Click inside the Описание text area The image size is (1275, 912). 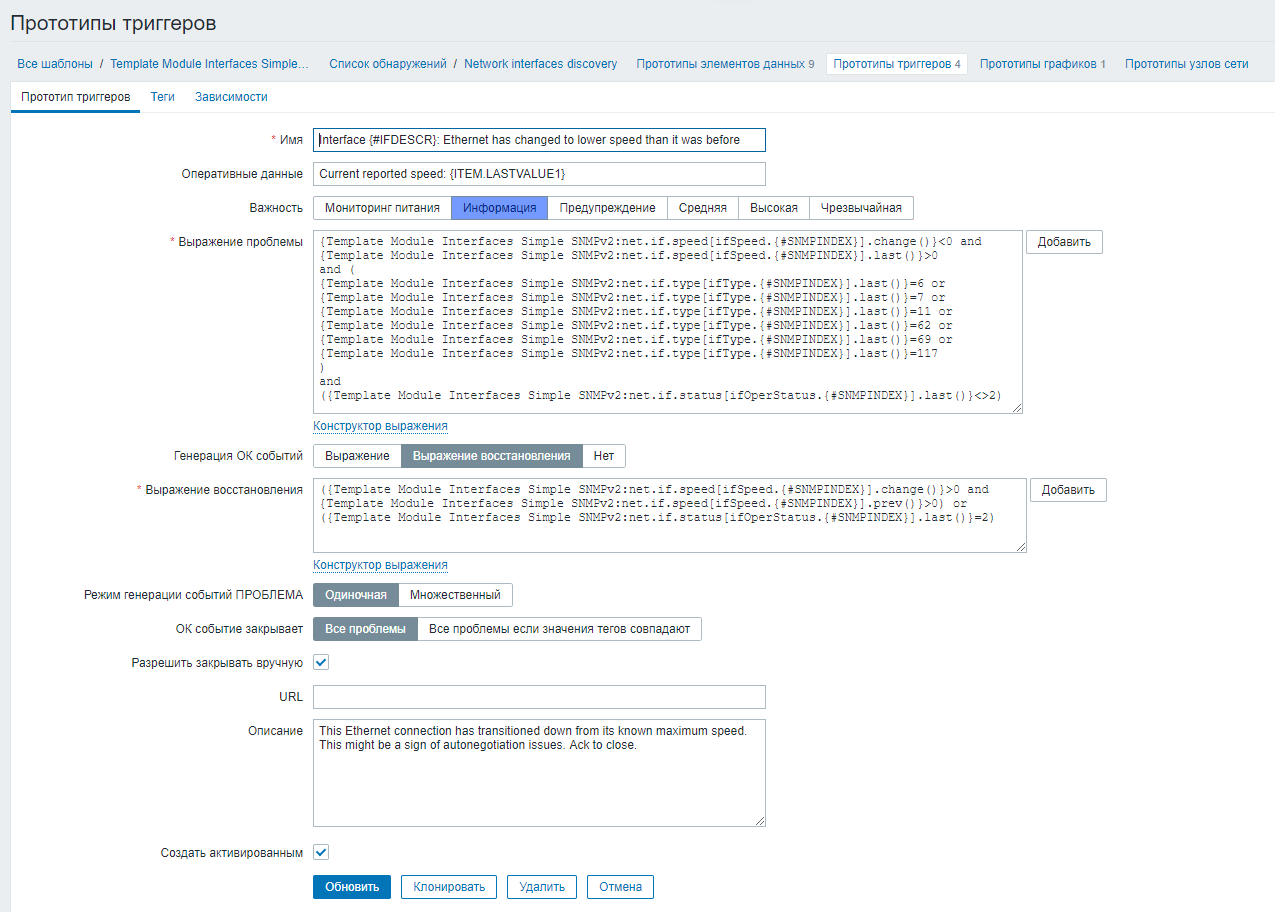coord(539,773)
